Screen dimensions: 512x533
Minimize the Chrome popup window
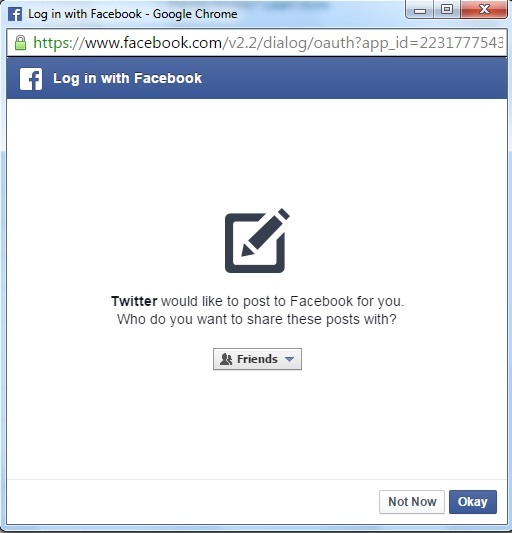pos(420,10)
